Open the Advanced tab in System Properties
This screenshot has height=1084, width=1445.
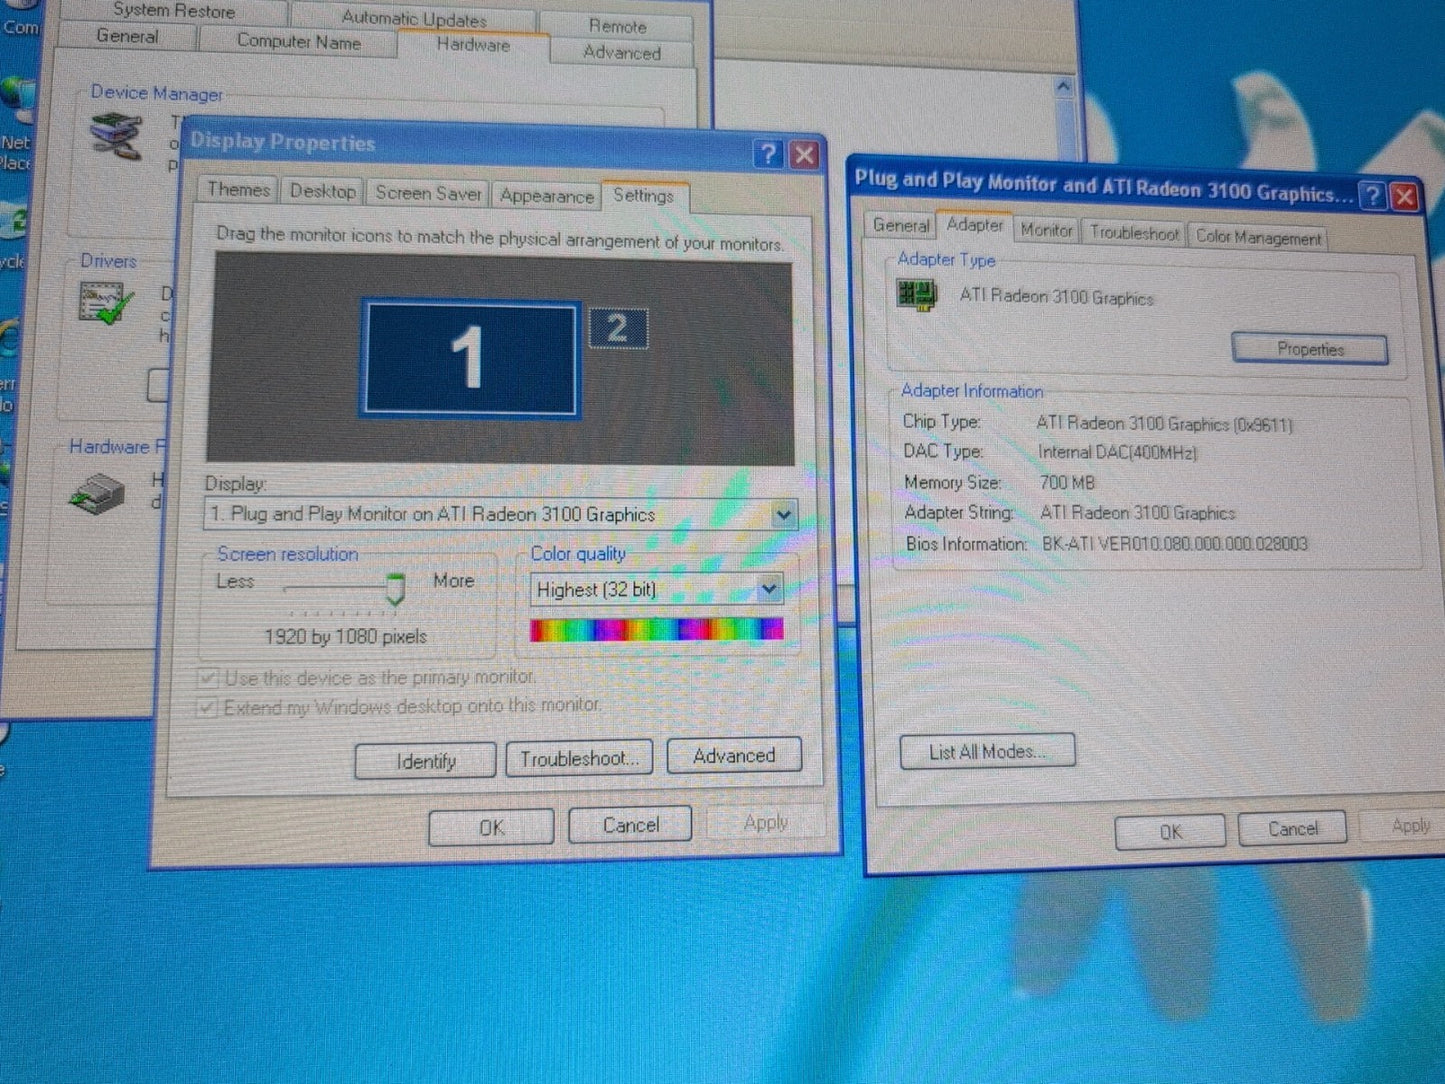point(621,53)
